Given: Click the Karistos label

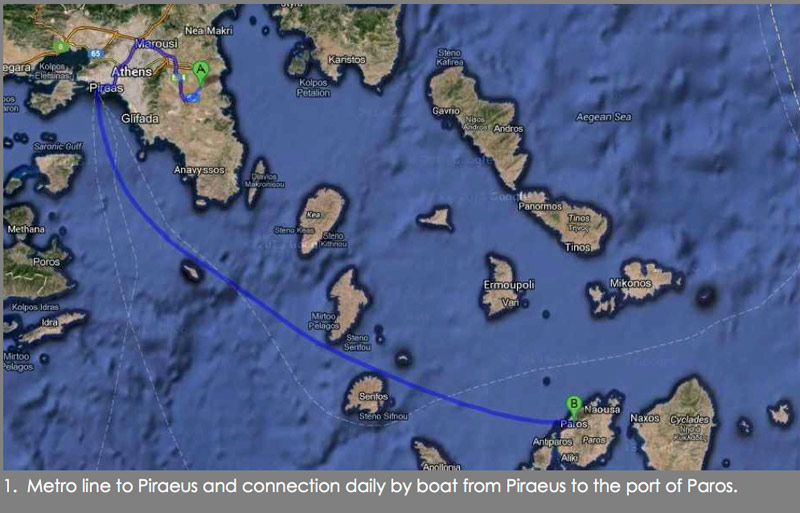Looking at the screenshot, I should [x=347, y=60].
